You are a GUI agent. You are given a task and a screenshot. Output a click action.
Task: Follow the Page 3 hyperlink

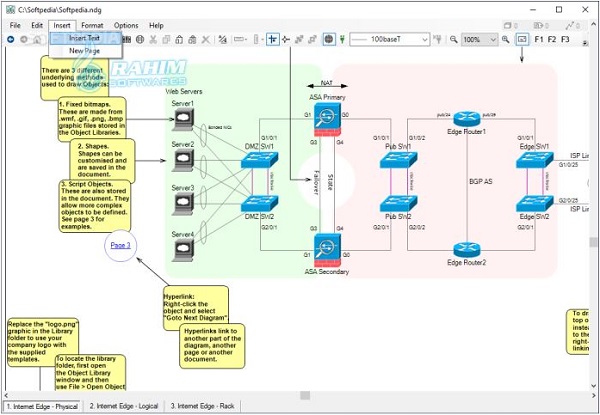[x=120, y=244]
